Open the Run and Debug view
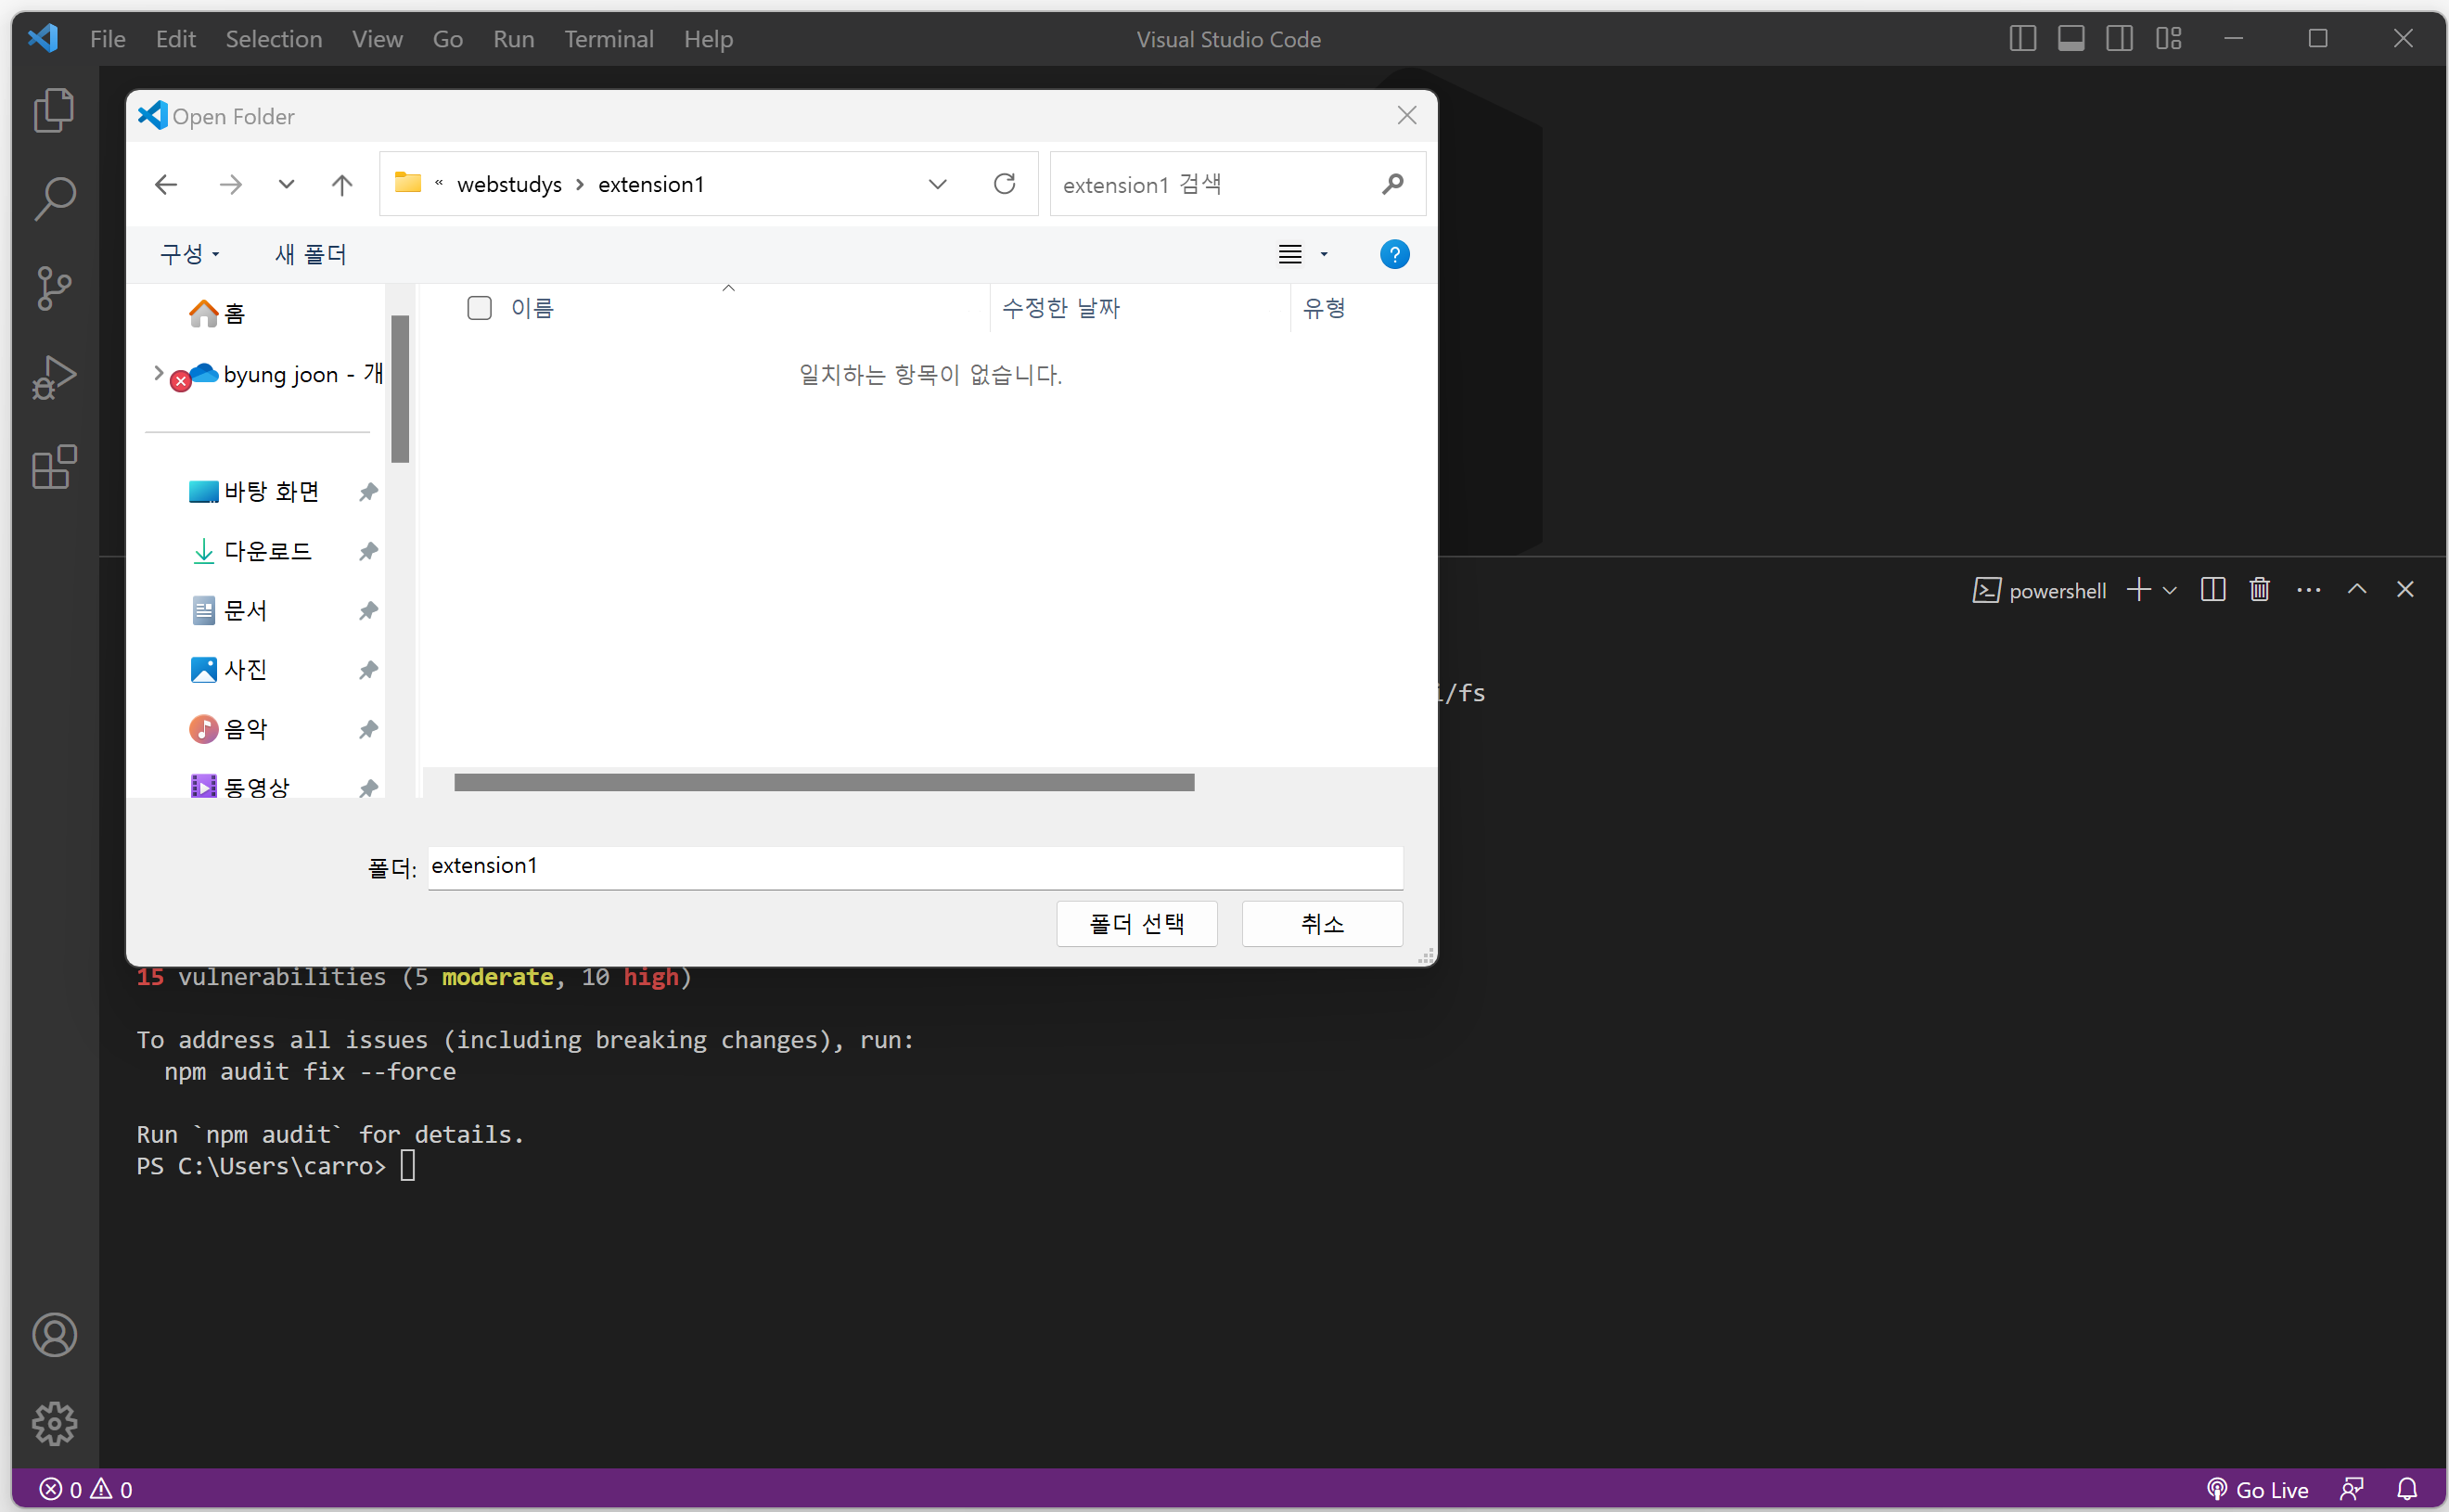2449x1512 pixels. (x=54, y=378)
